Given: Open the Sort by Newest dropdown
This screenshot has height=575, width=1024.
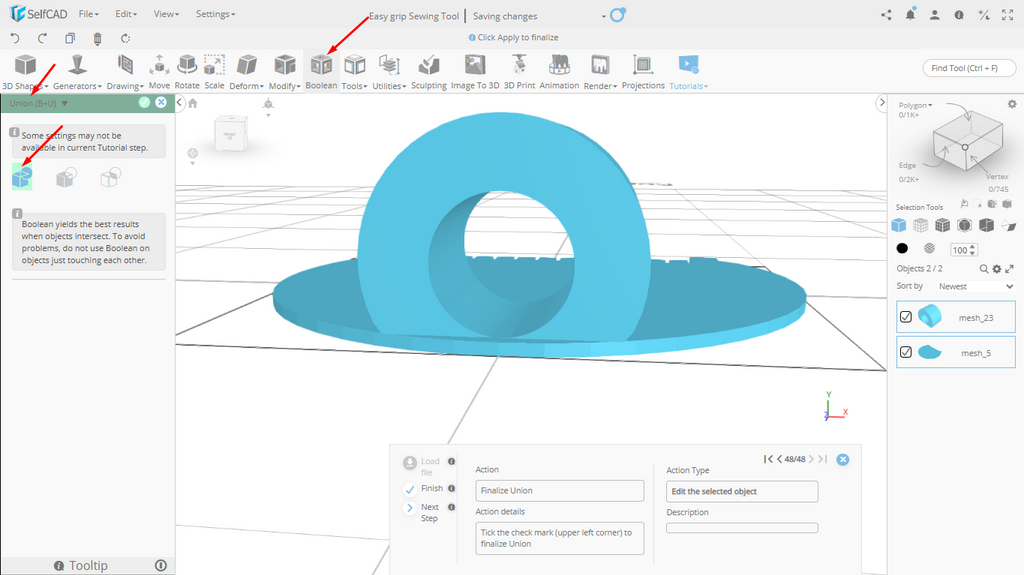Looking at the screenshot, I should [976, 286].
